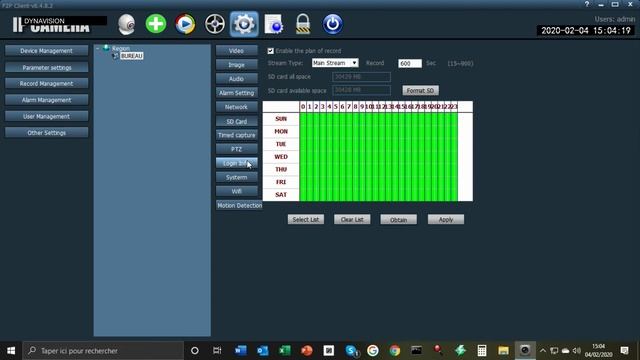Open the camera live view icon
Screen dimensions: 640x360
coord(127,24)
